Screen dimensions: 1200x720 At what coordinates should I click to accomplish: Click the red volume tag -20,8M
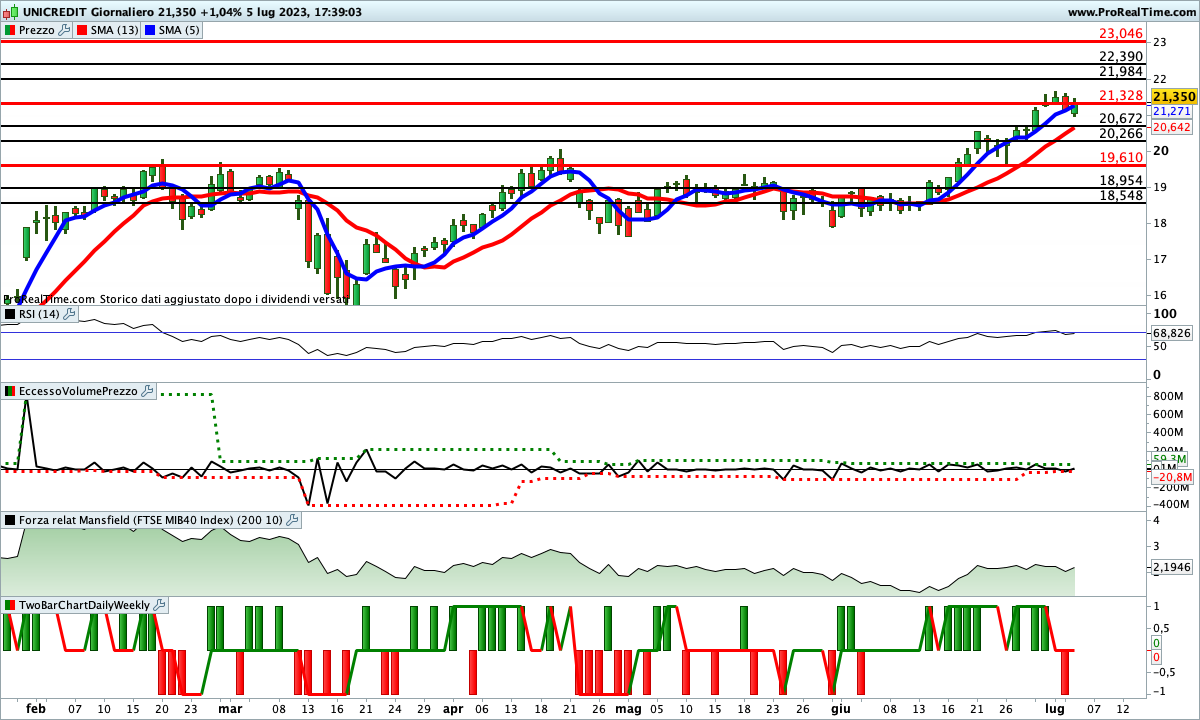pyautogui.click(x=1172, y=477)
